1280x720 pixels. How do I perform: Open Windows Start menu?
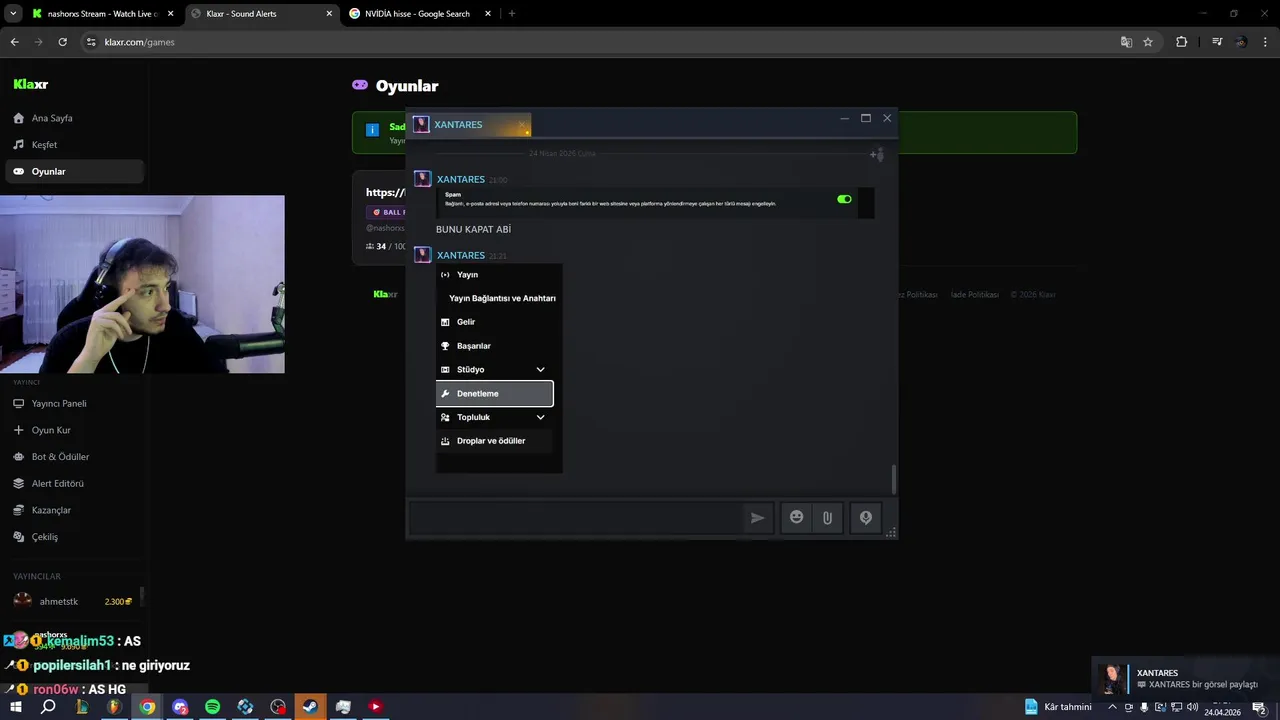(x=16, y=707)
